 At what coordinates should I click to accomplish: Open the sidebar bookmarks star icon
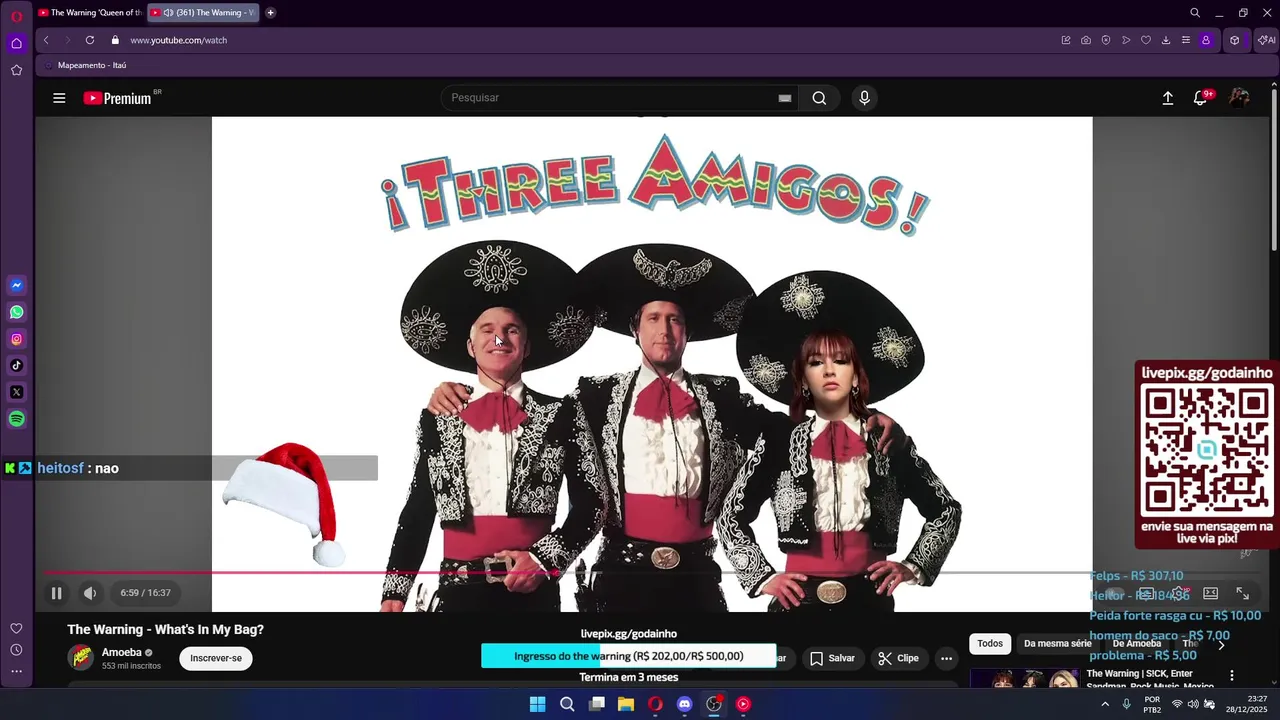point(16,70)
